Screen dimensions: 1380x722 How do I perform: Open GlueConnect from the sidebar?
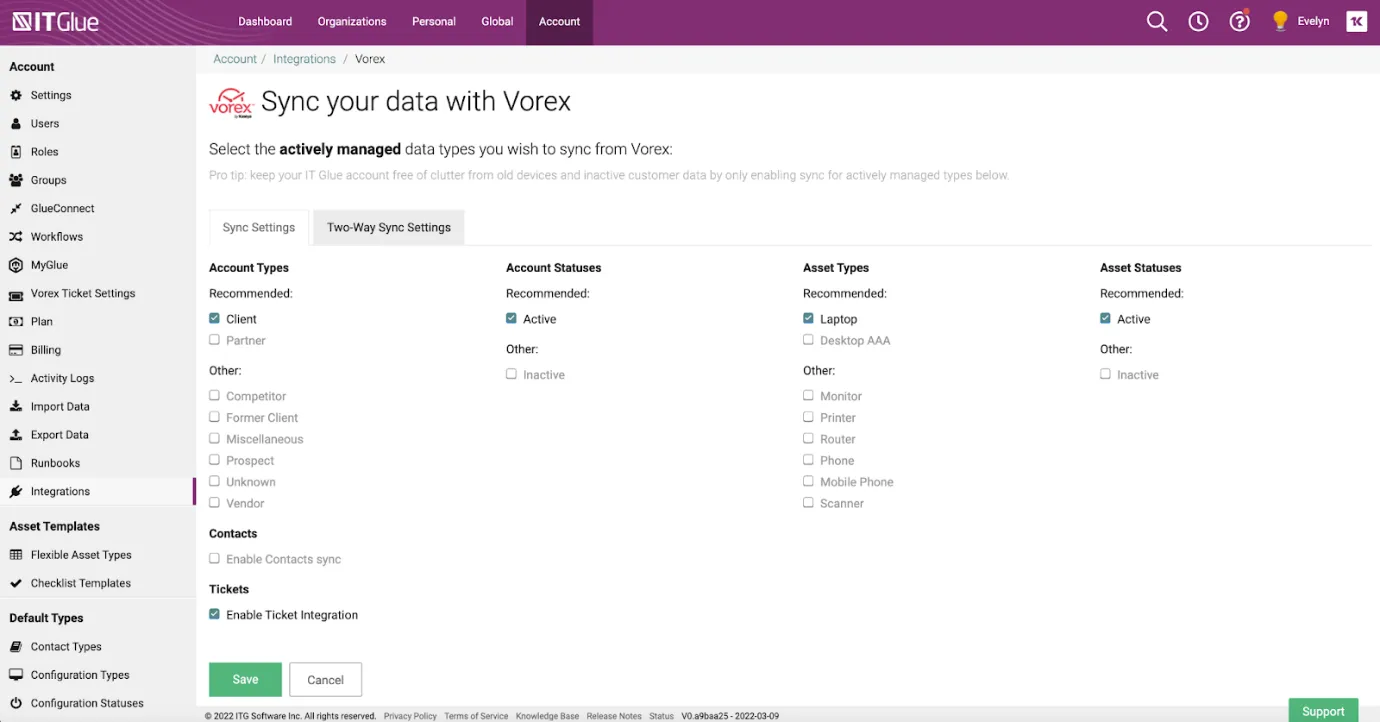(62, 209)
